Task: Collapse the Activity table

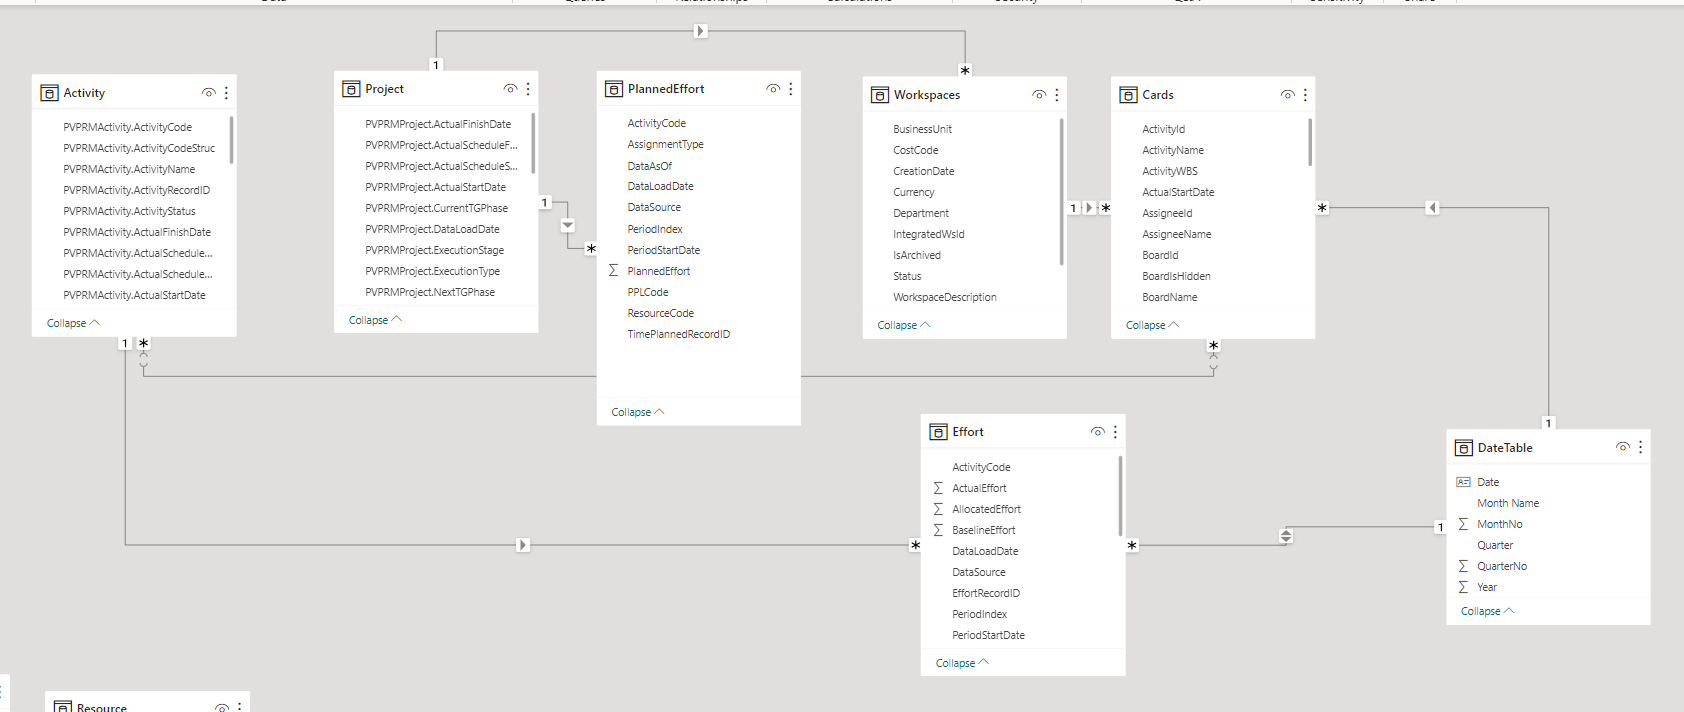Action: click(73, 323)
